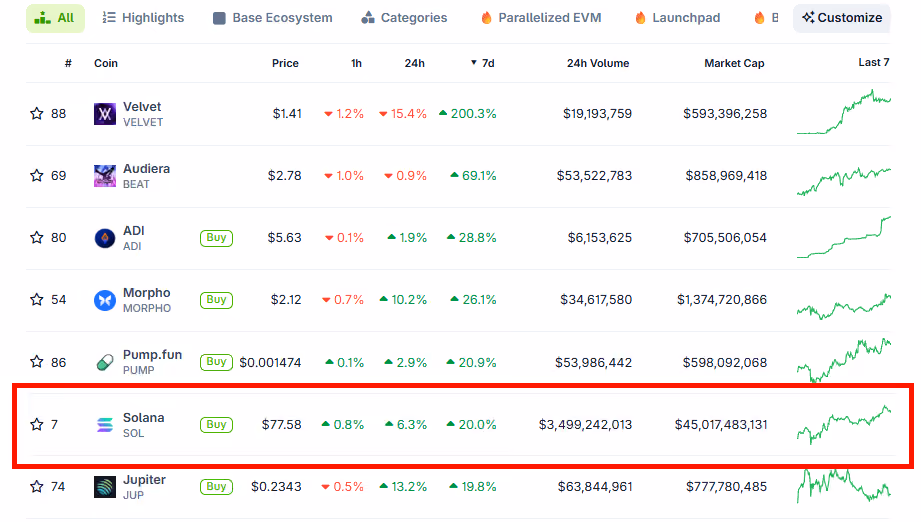Open Solana coin name link

pos(143,417)
